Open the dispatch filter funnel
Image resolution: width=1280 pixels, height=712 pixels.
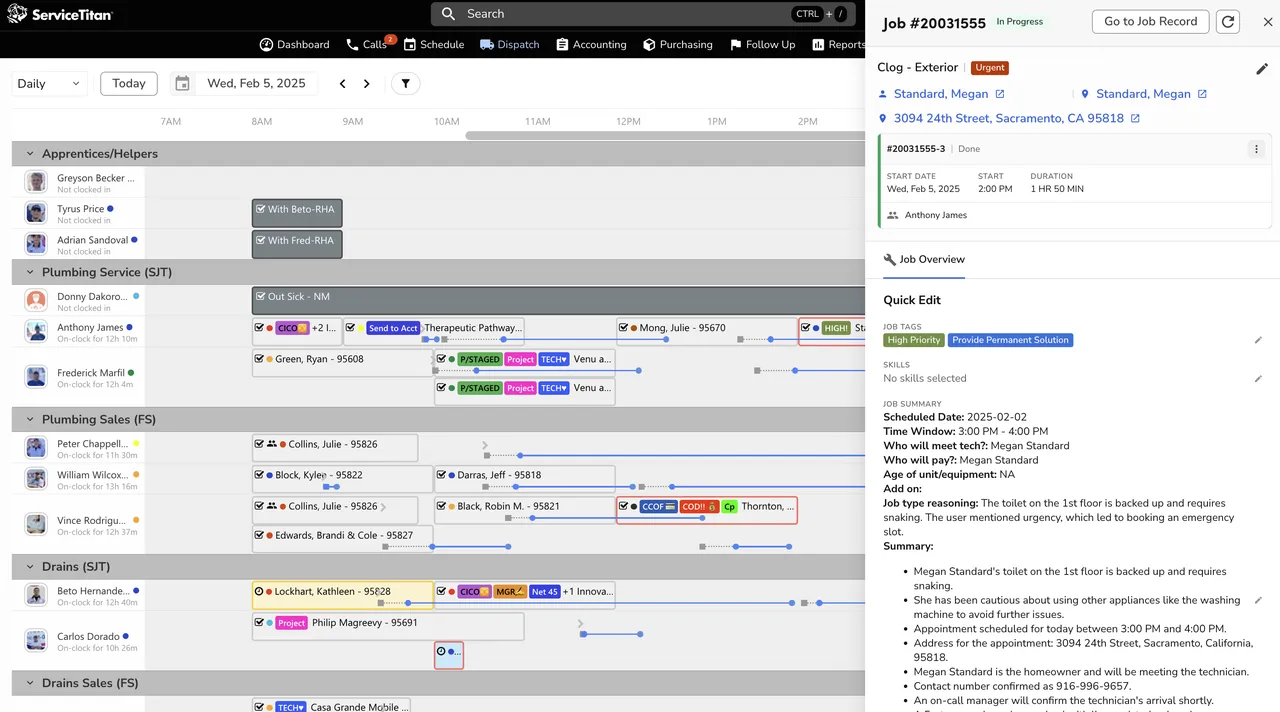(405, 84)
